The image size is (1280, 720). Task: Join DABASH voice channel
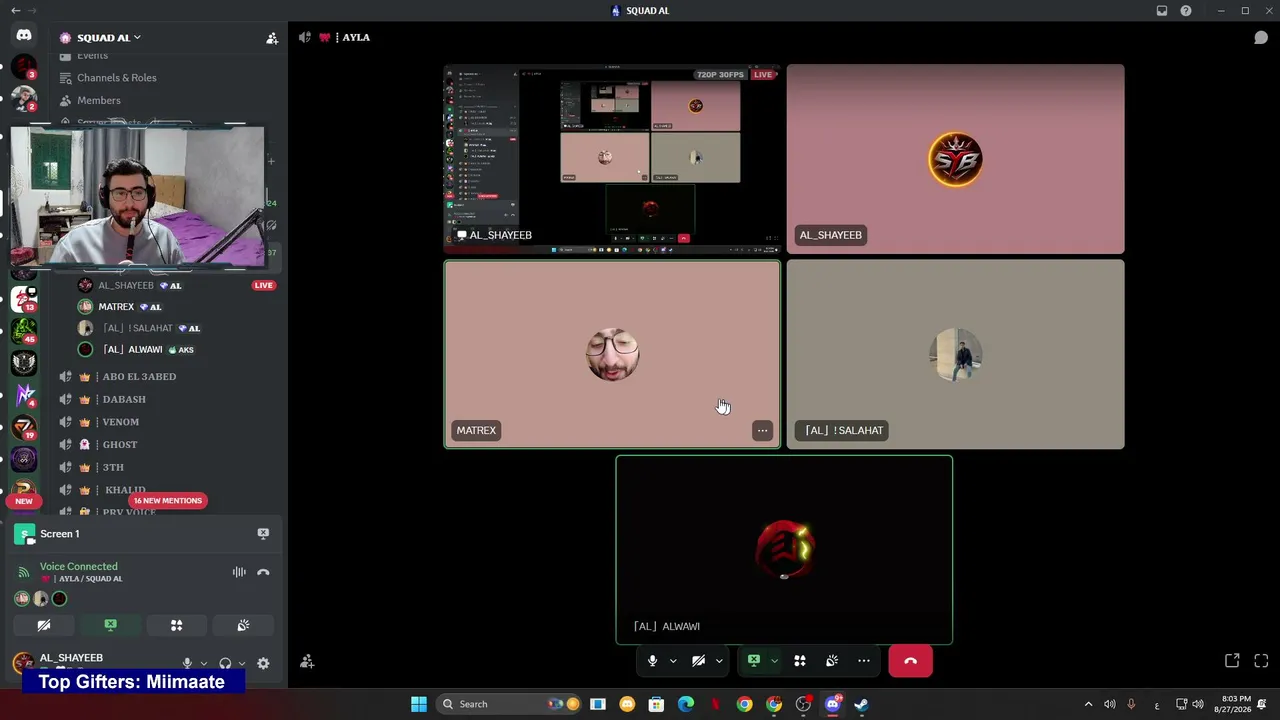(124, 400)
